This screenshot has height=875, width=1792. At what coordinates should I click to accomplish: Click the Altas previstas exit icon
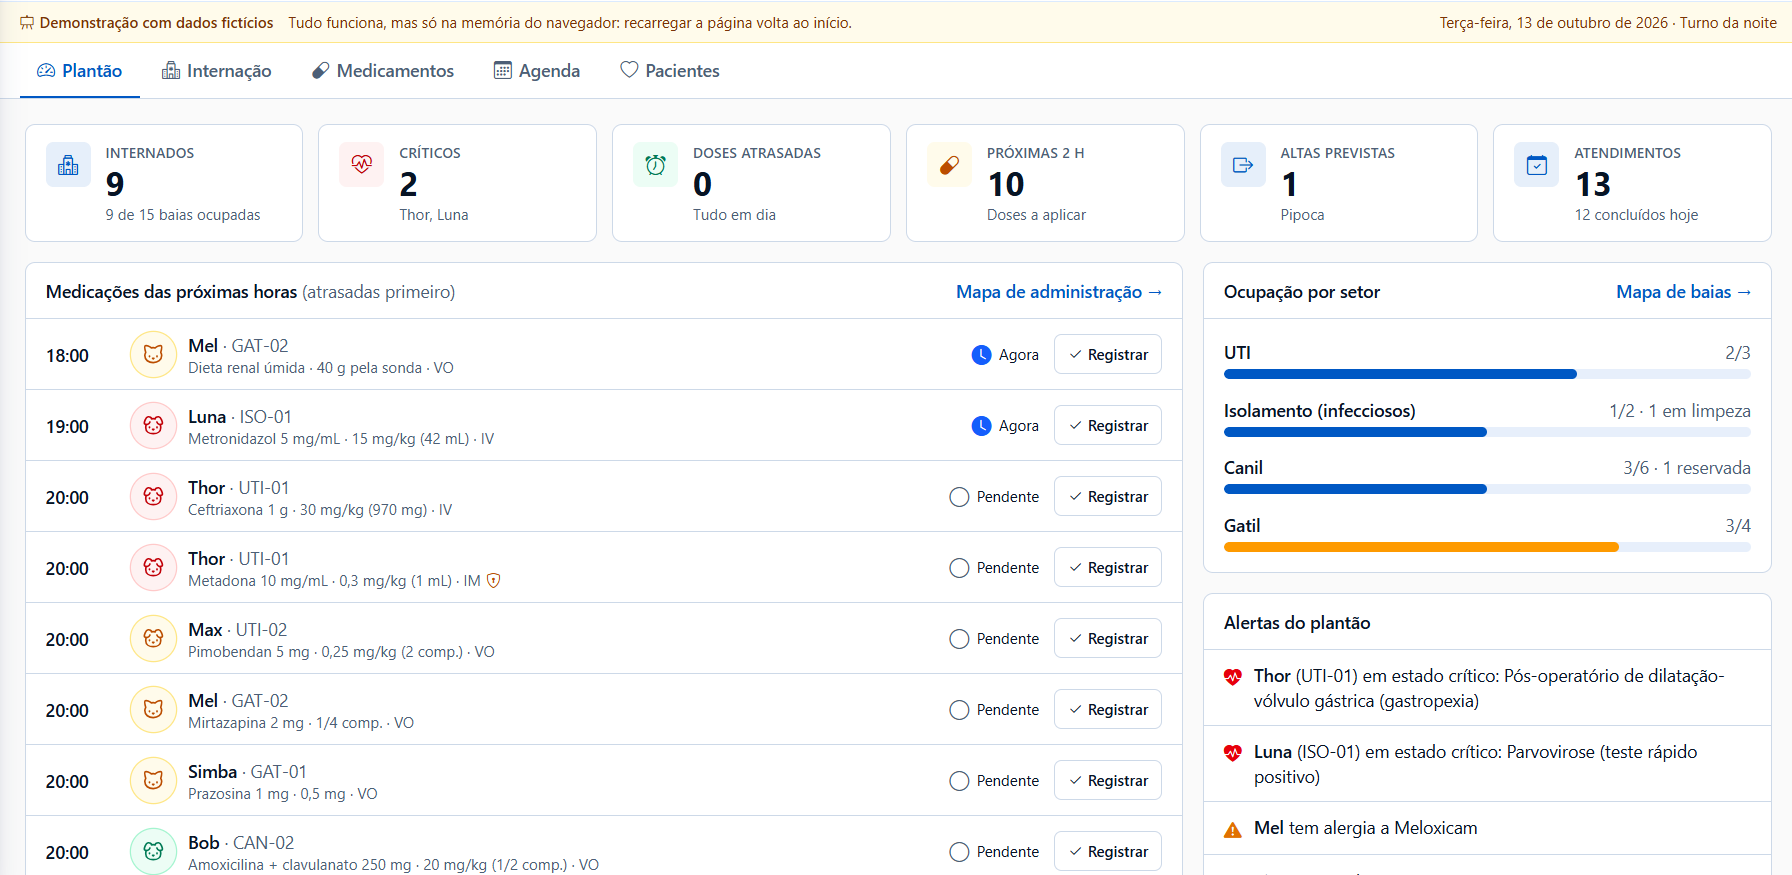tap(1243, 165)
